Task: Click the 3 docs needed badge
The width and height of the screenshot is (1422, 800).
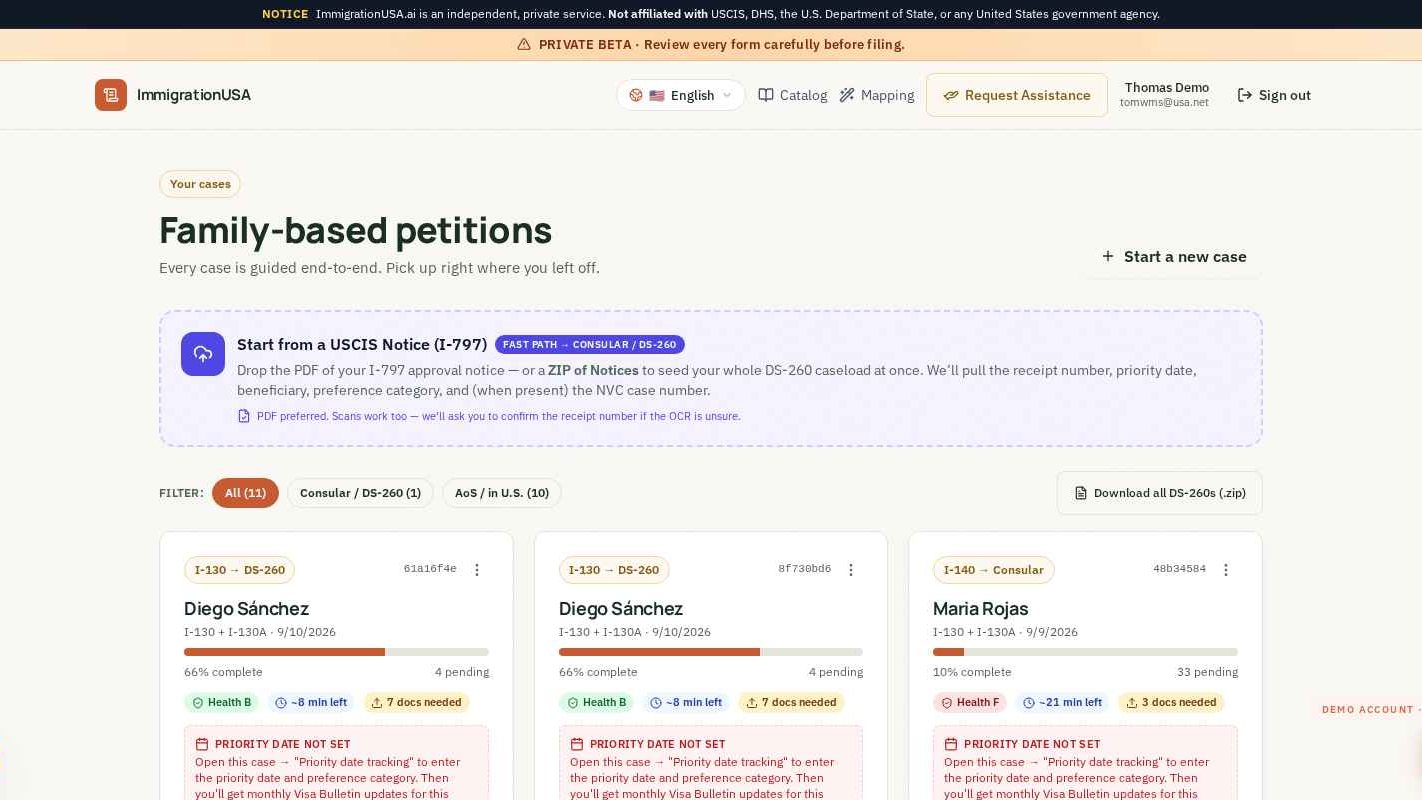Action: pyautogui.click(x=1171, y=703)
